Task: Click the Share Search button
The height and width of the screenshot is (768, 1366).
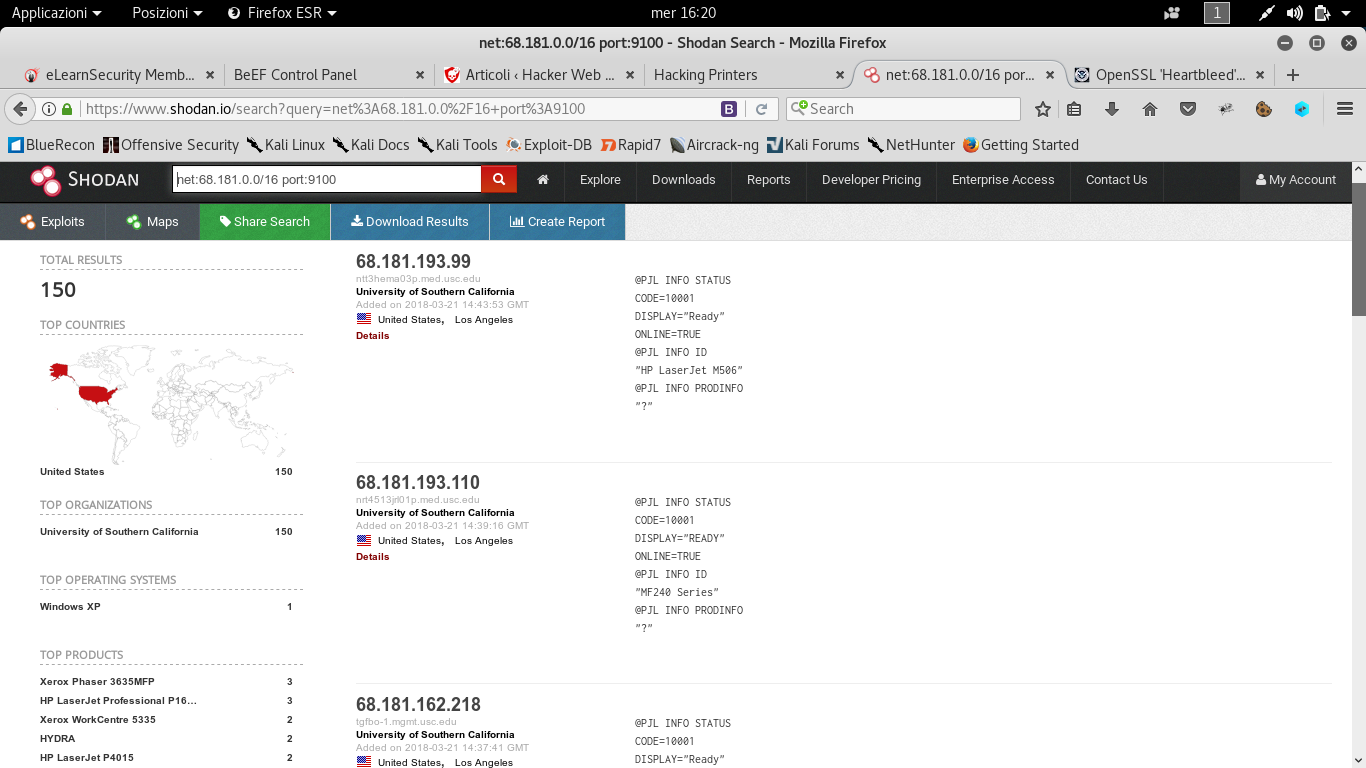Action: pyautogui.click(x=265, y=222)
